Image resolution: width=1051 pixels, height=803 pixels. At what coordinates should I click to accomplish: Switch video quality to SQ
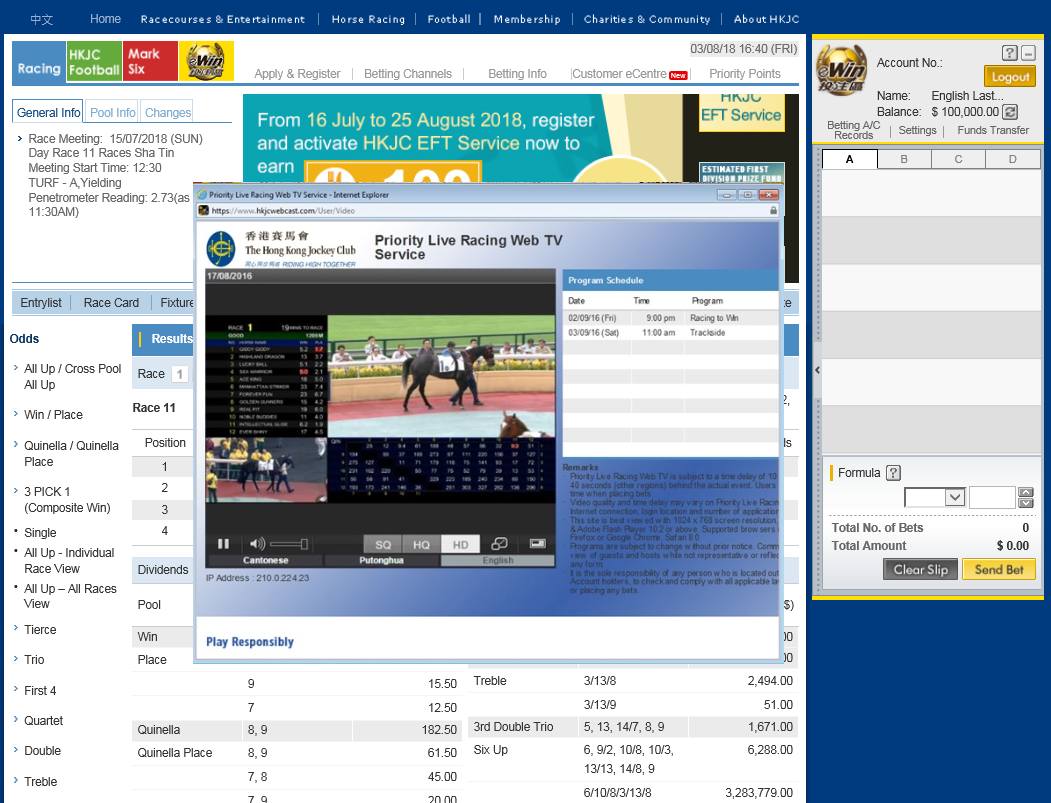pos(382,545)
